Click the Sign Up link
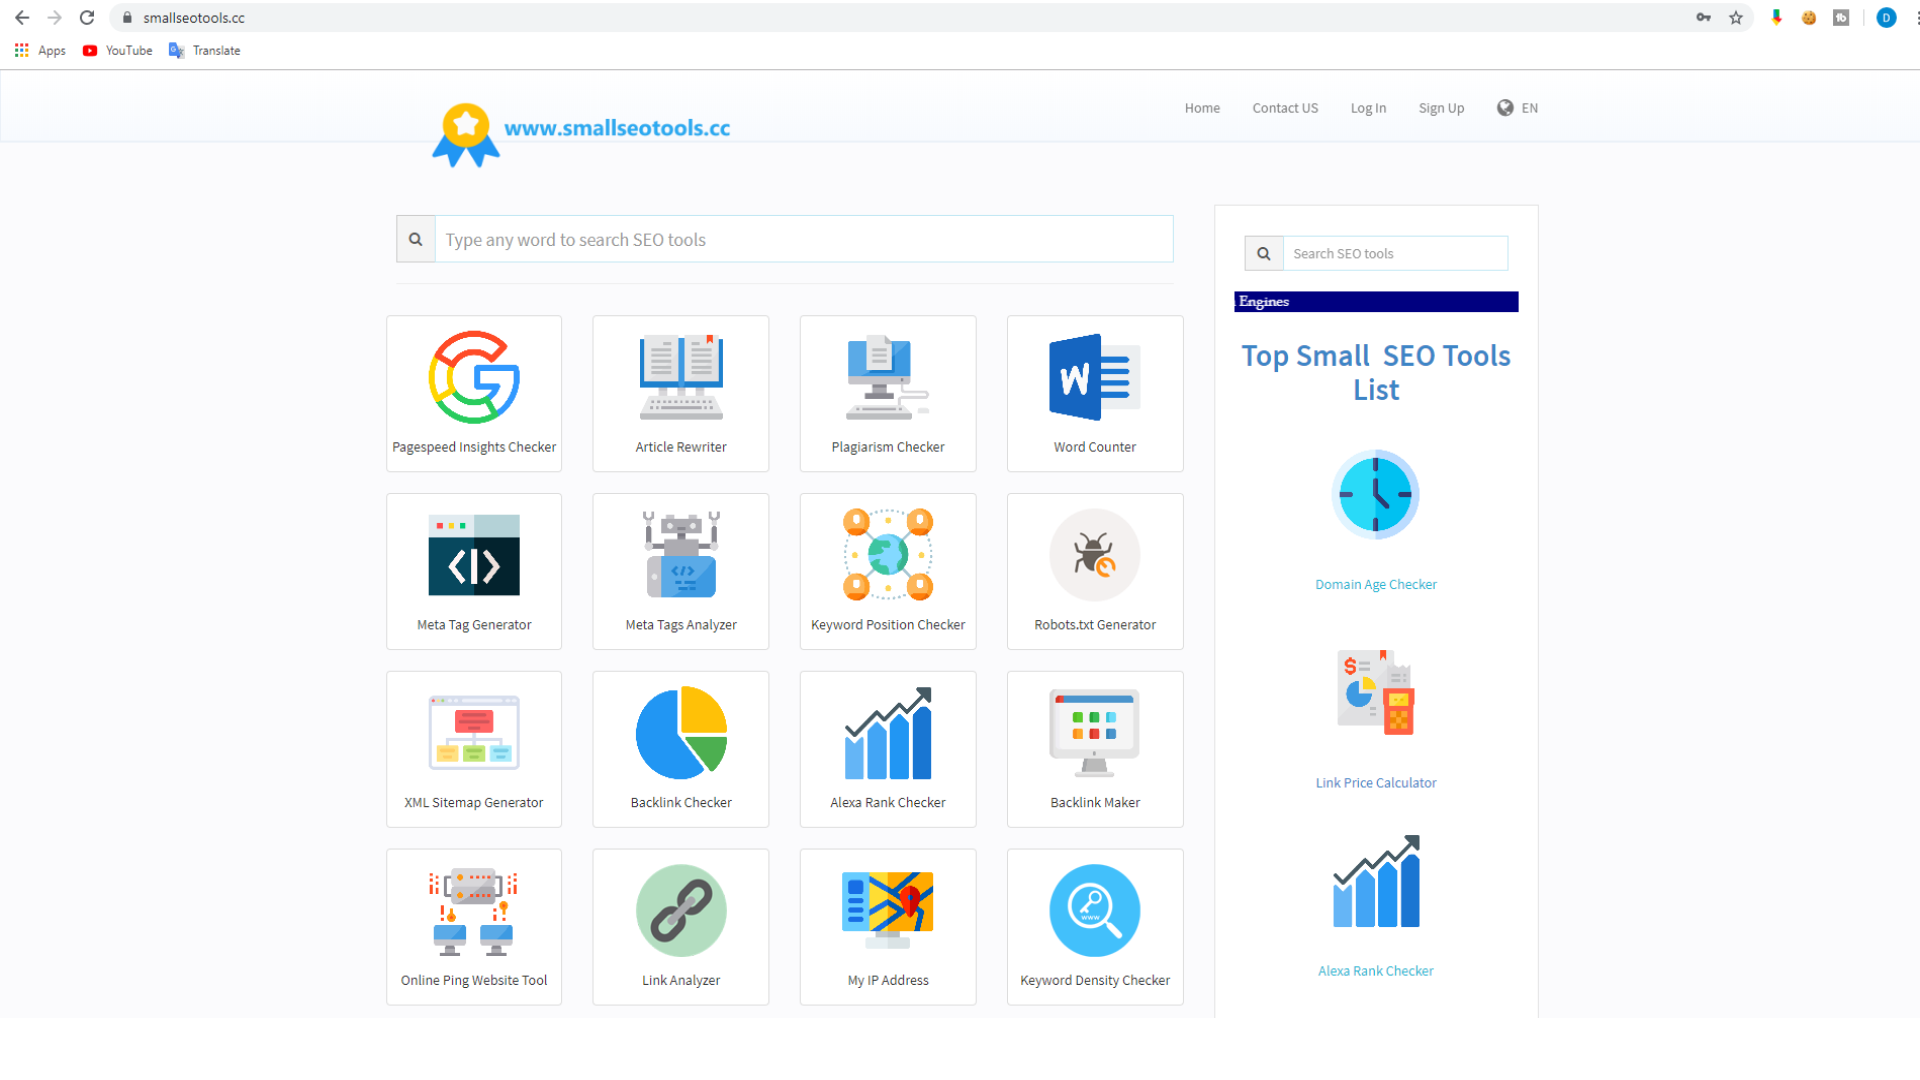This screenshot has width=1920, height=1080. click(x=1441, y=108)
